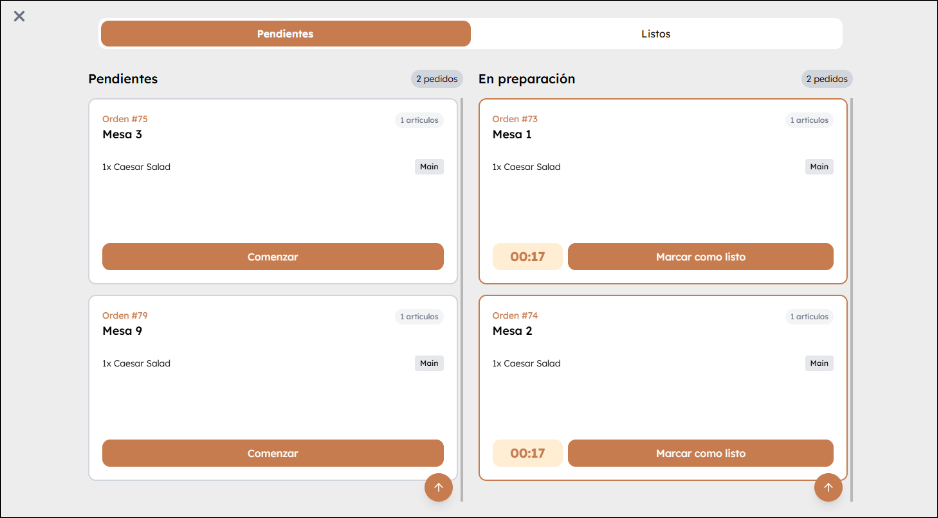Click the En preparación column heading

click(527, 79)
